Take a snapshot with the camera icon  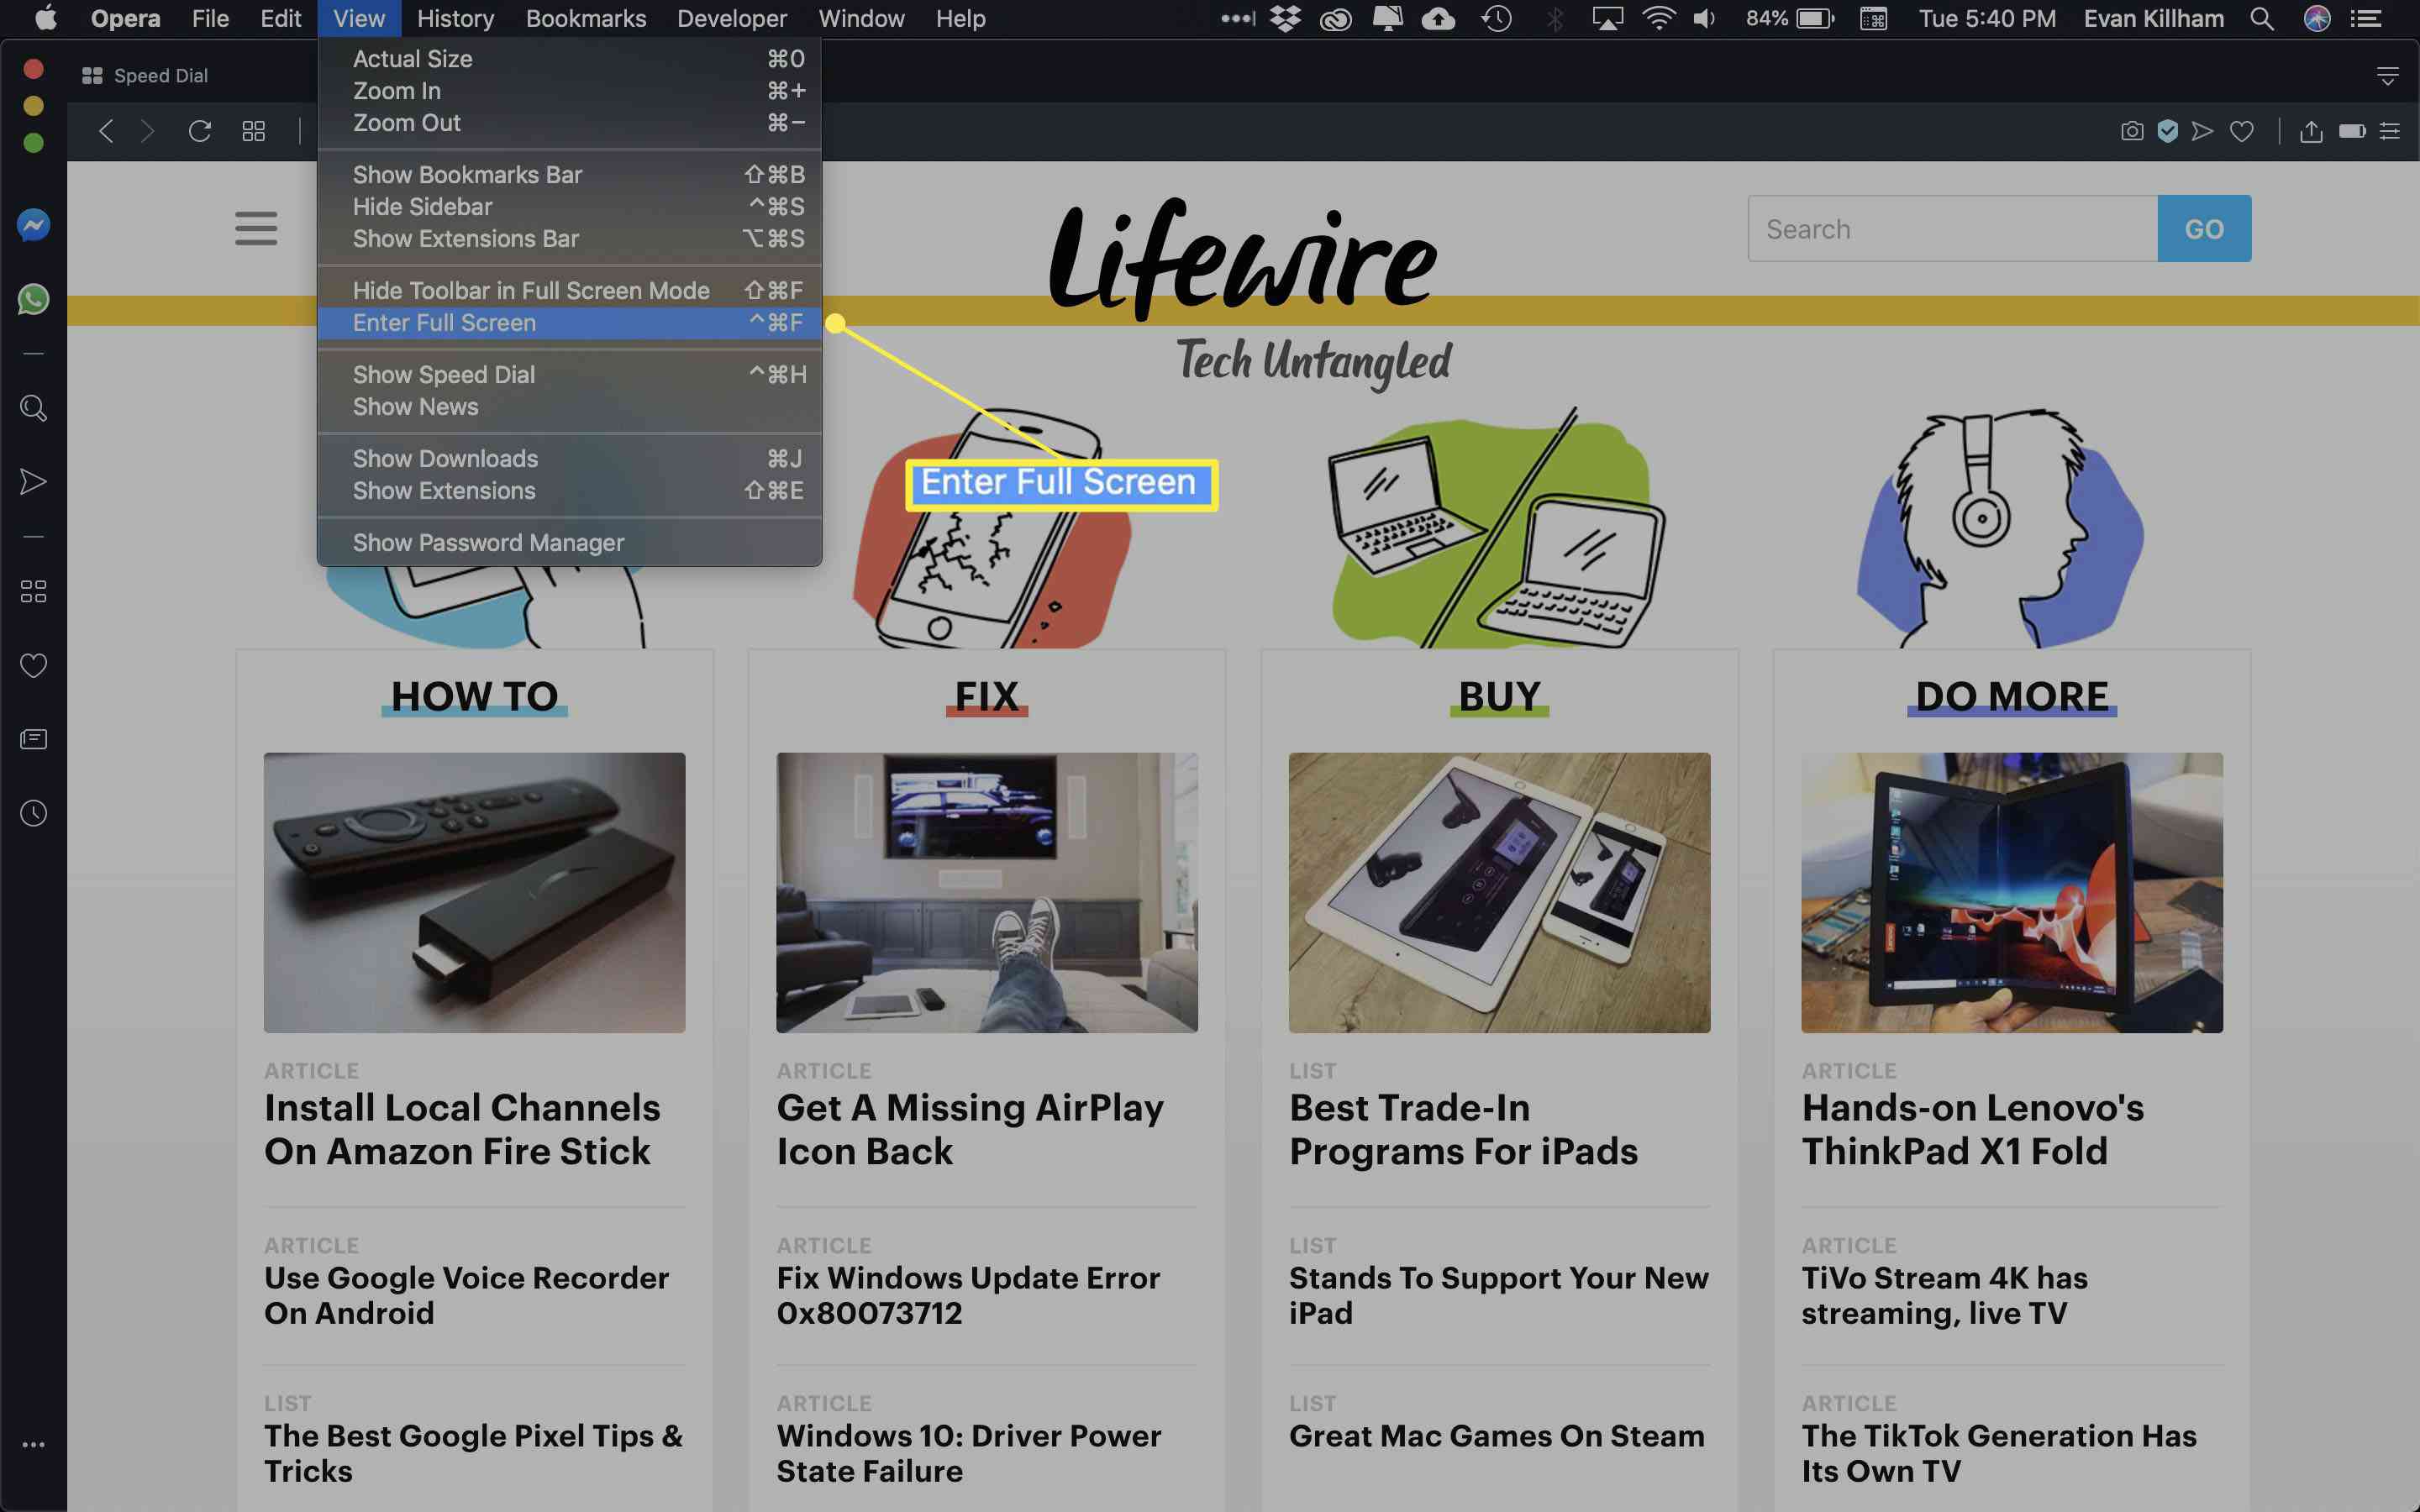pyautogui.click(x=2132, y=131)
